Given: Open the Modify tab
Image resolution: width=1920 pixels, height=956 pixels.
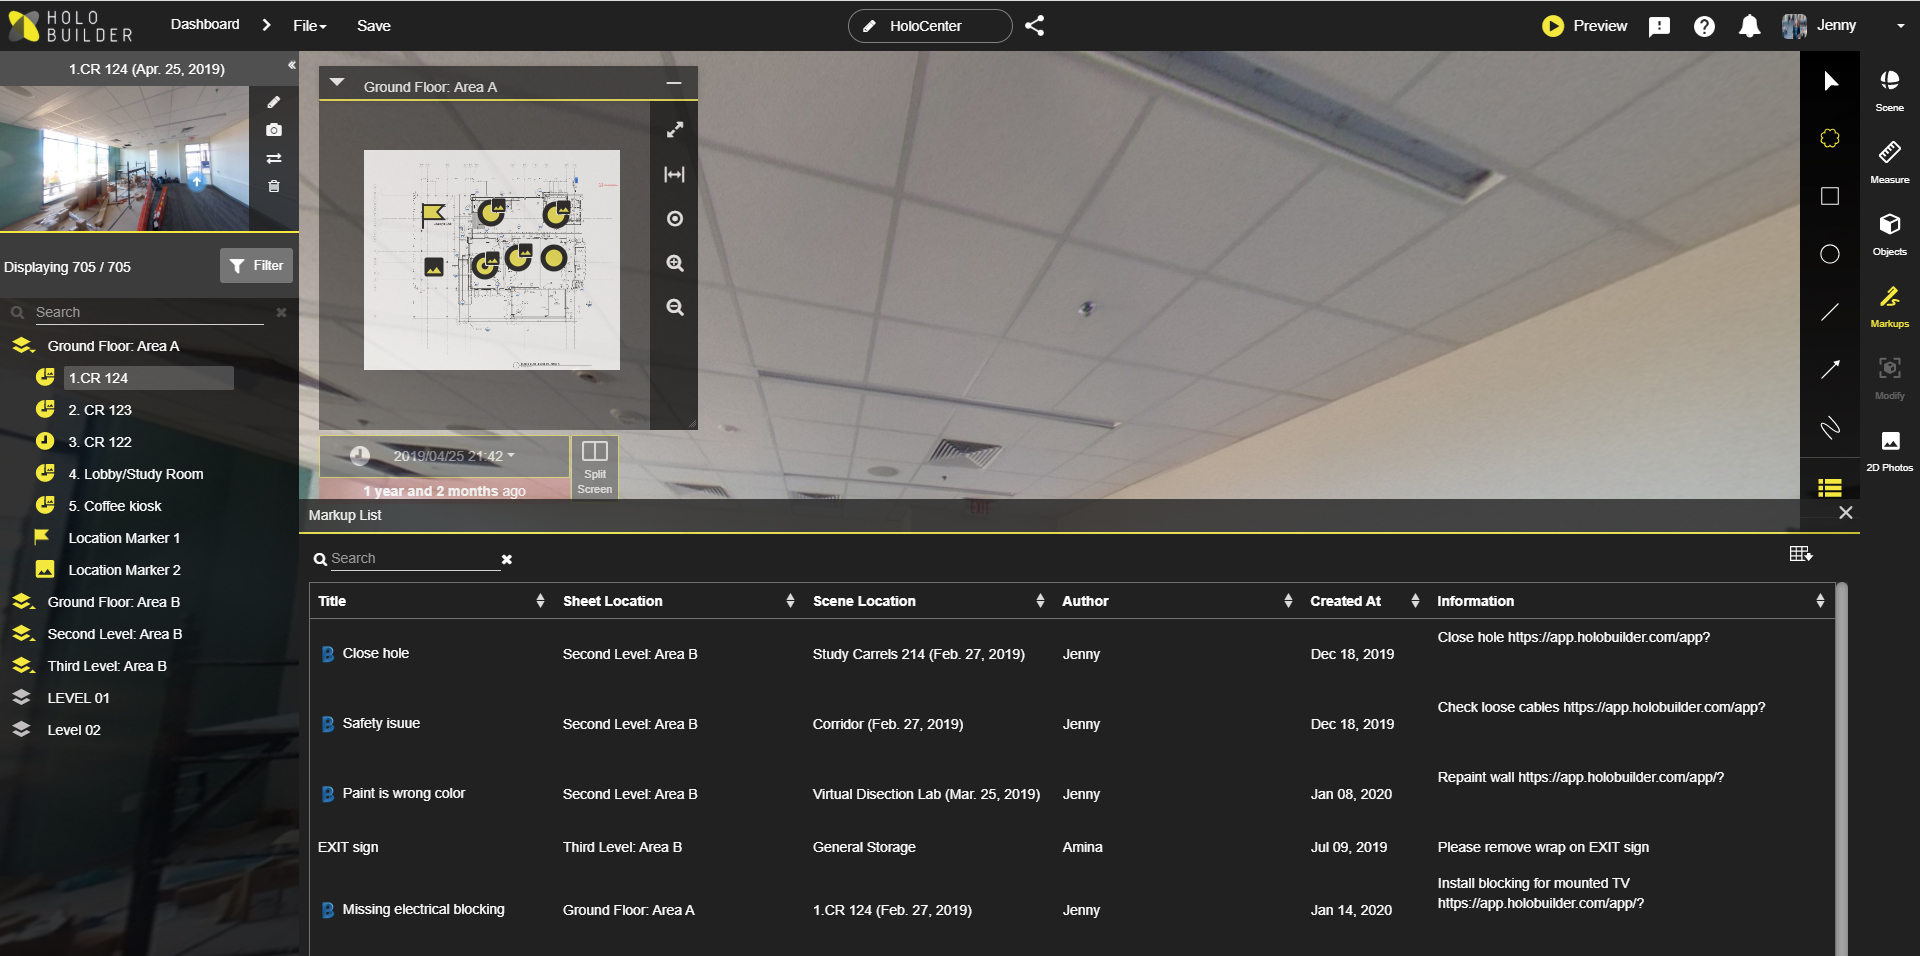Looking at the screenshot, I should (x=1890, y=378).
